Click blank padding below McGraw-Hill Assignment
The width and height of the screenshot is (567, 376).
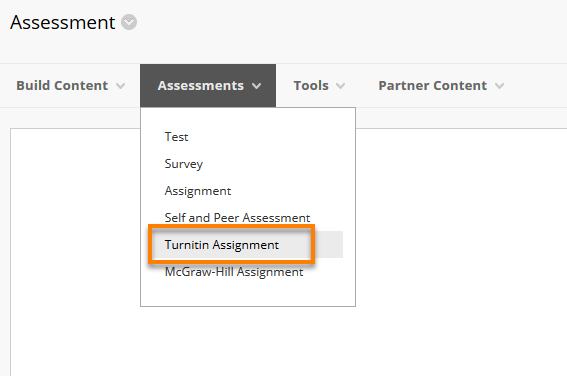248,293
